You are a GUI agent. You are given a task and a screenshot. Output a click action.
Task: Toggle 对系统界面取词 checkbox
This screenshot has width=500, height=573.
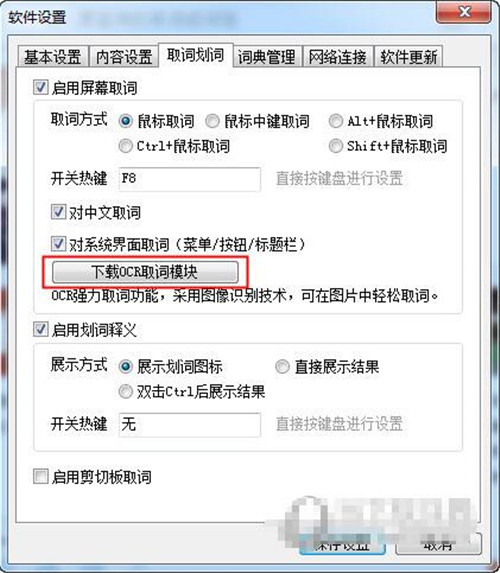click(58, 244)
